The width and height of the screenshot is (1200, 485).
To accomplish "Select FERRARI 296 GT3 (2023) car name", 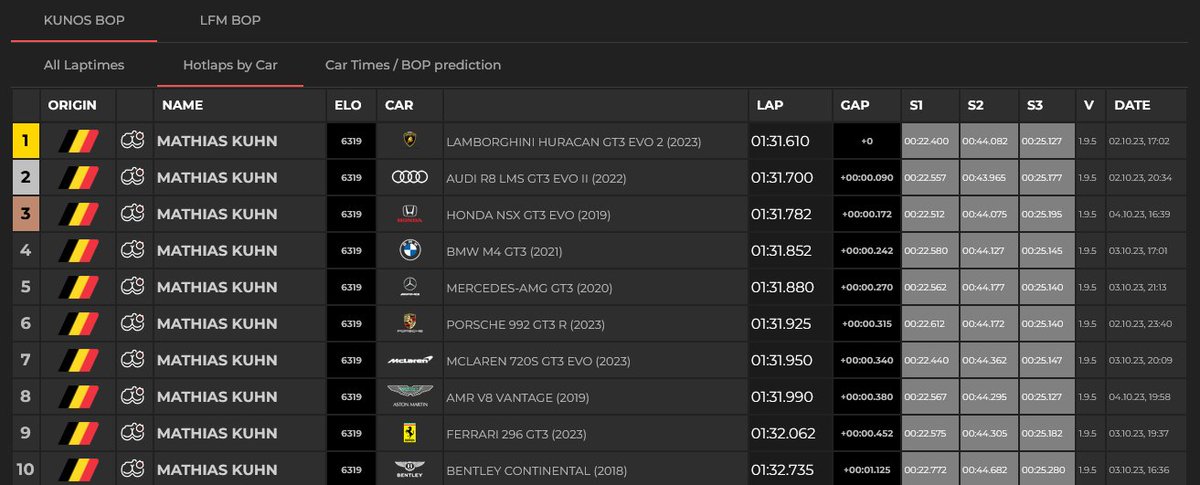I will (518, 434).
